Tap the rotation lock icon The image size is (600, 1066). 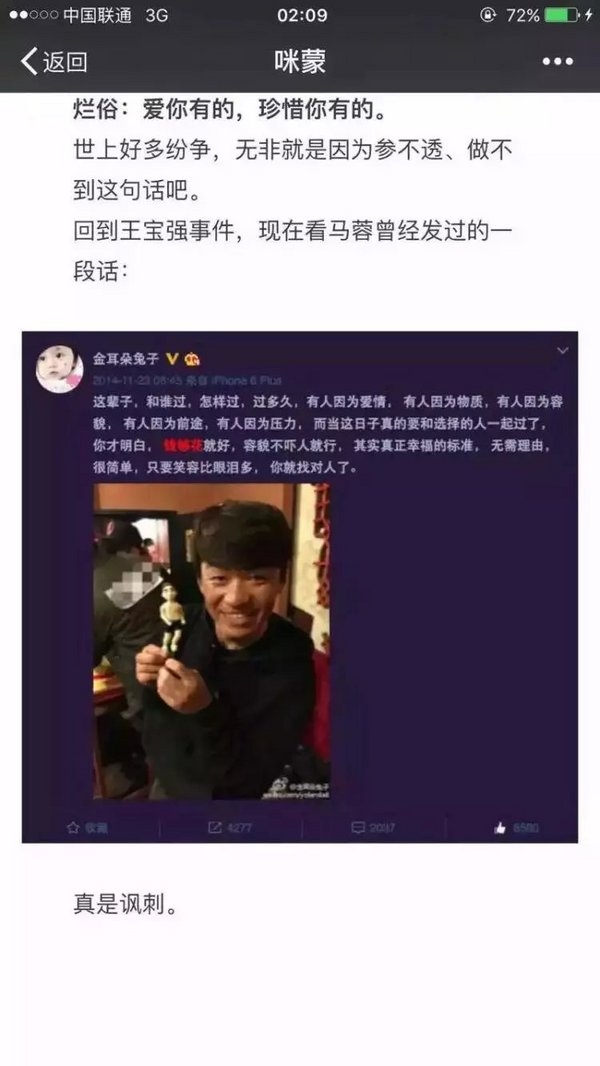pyautogui.click(x=487, y=15)
